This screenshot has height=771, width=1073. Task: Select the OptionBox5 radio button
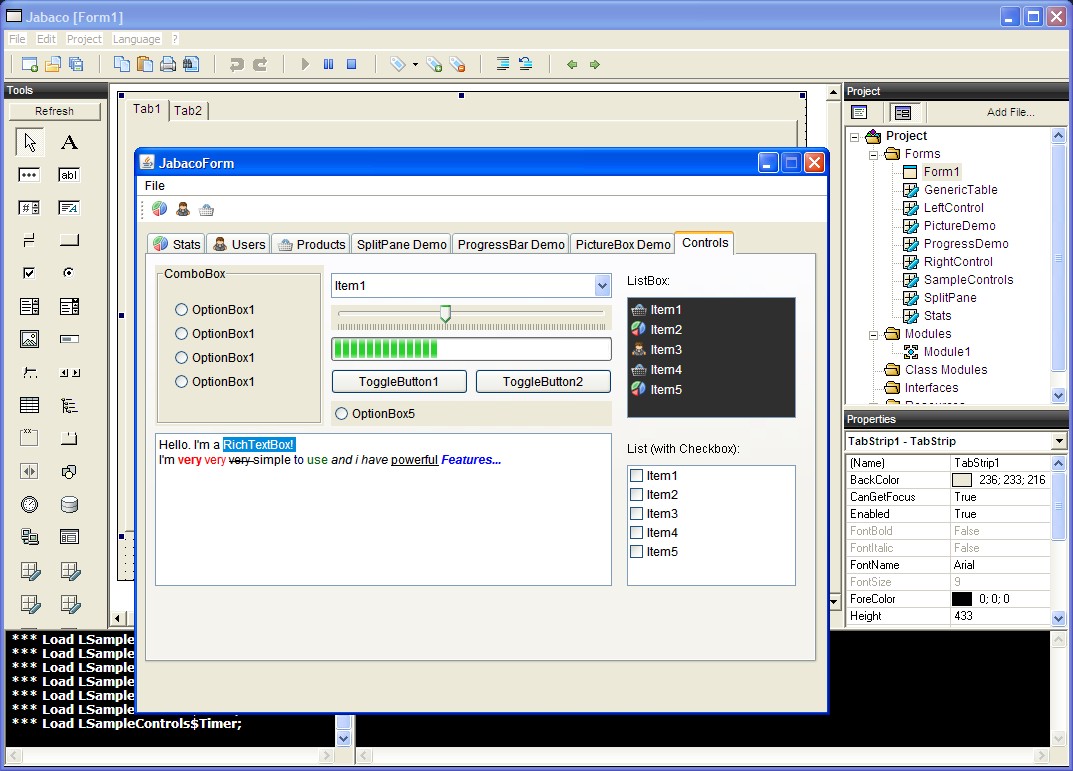click(341, 413)
